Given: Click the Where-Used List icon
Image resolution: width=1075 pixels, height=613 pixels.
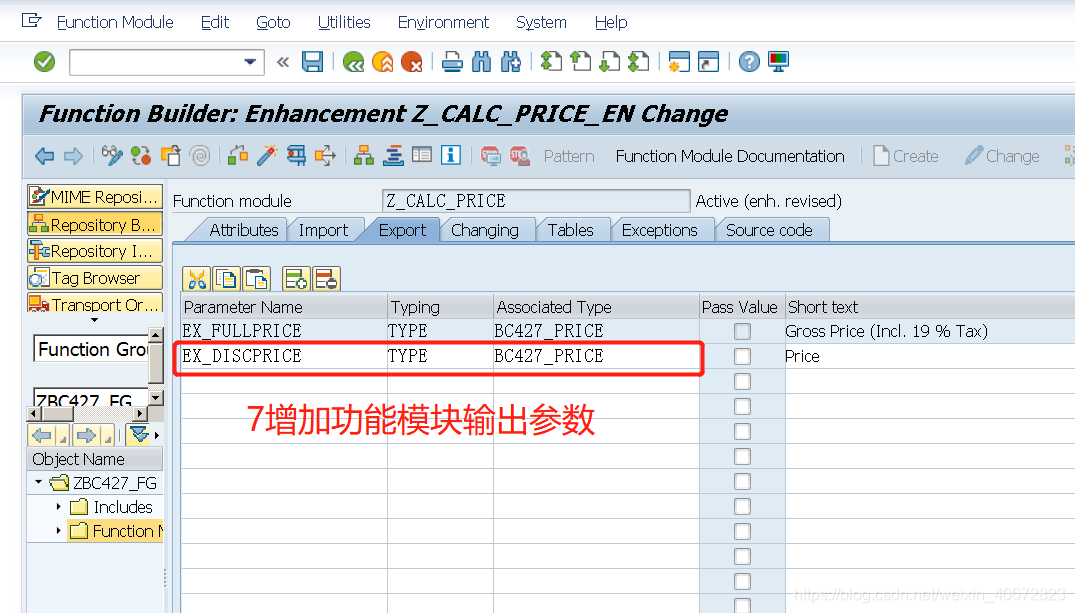Looking at the screenshot, I should coord(326,156).
